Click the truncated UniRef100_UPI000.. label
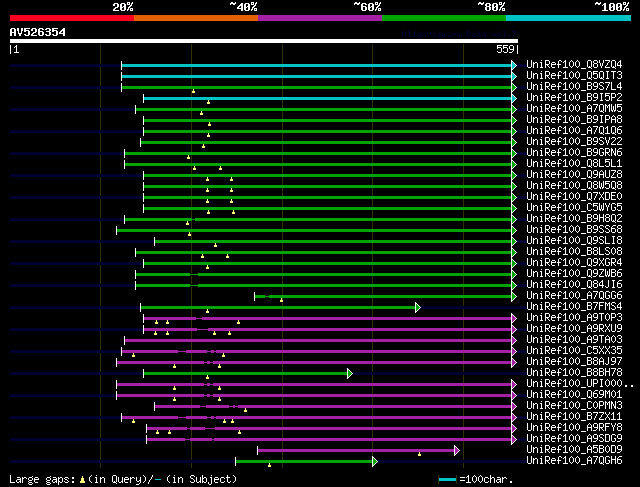This screenshot has width=640, height=487. (x=580, y=384)
